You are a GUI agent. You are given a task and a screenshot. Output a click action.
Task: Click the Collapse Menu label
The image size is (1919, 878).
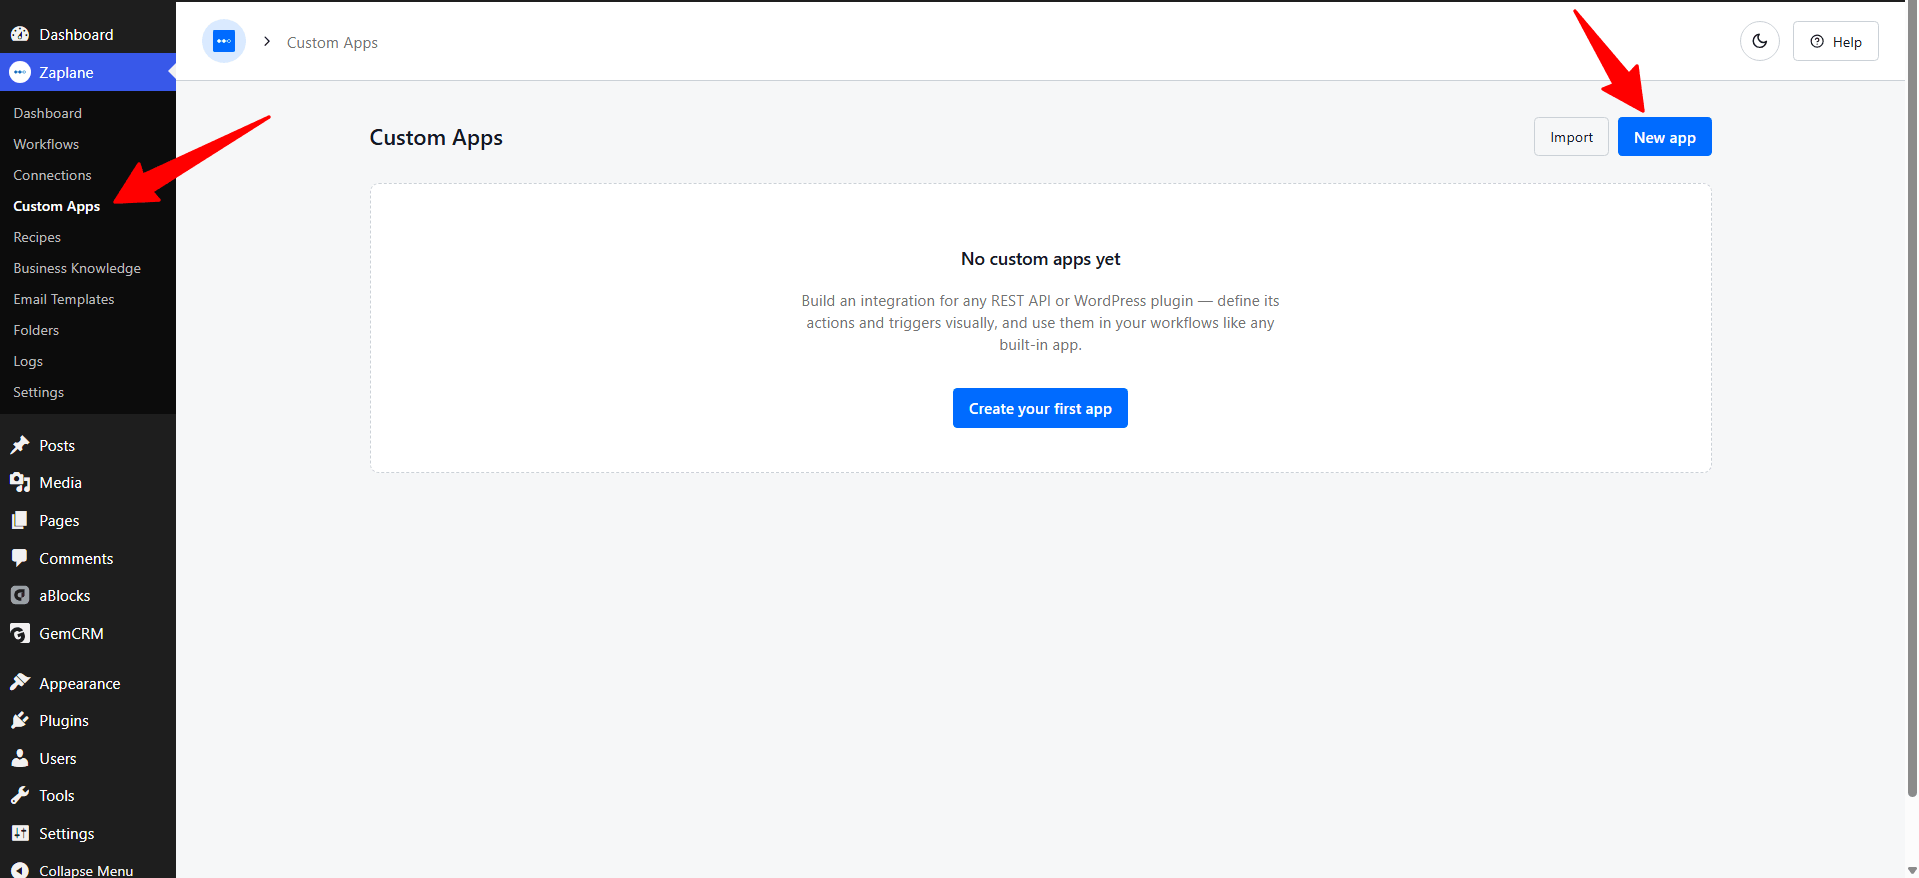pyautogui.click(x=86, y=870)
